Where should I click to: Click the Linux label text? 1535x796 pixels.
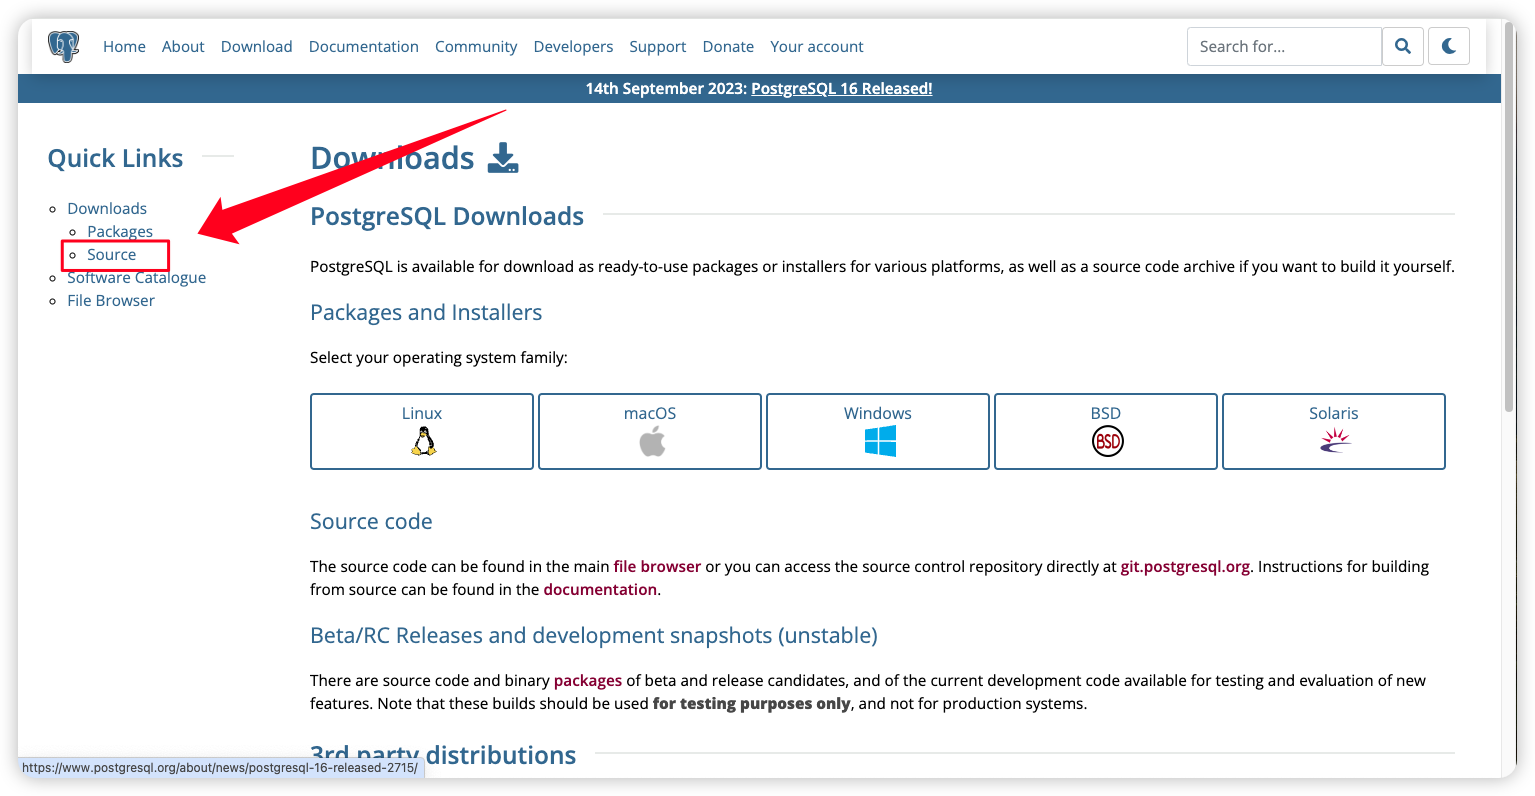tap(422, 413)
